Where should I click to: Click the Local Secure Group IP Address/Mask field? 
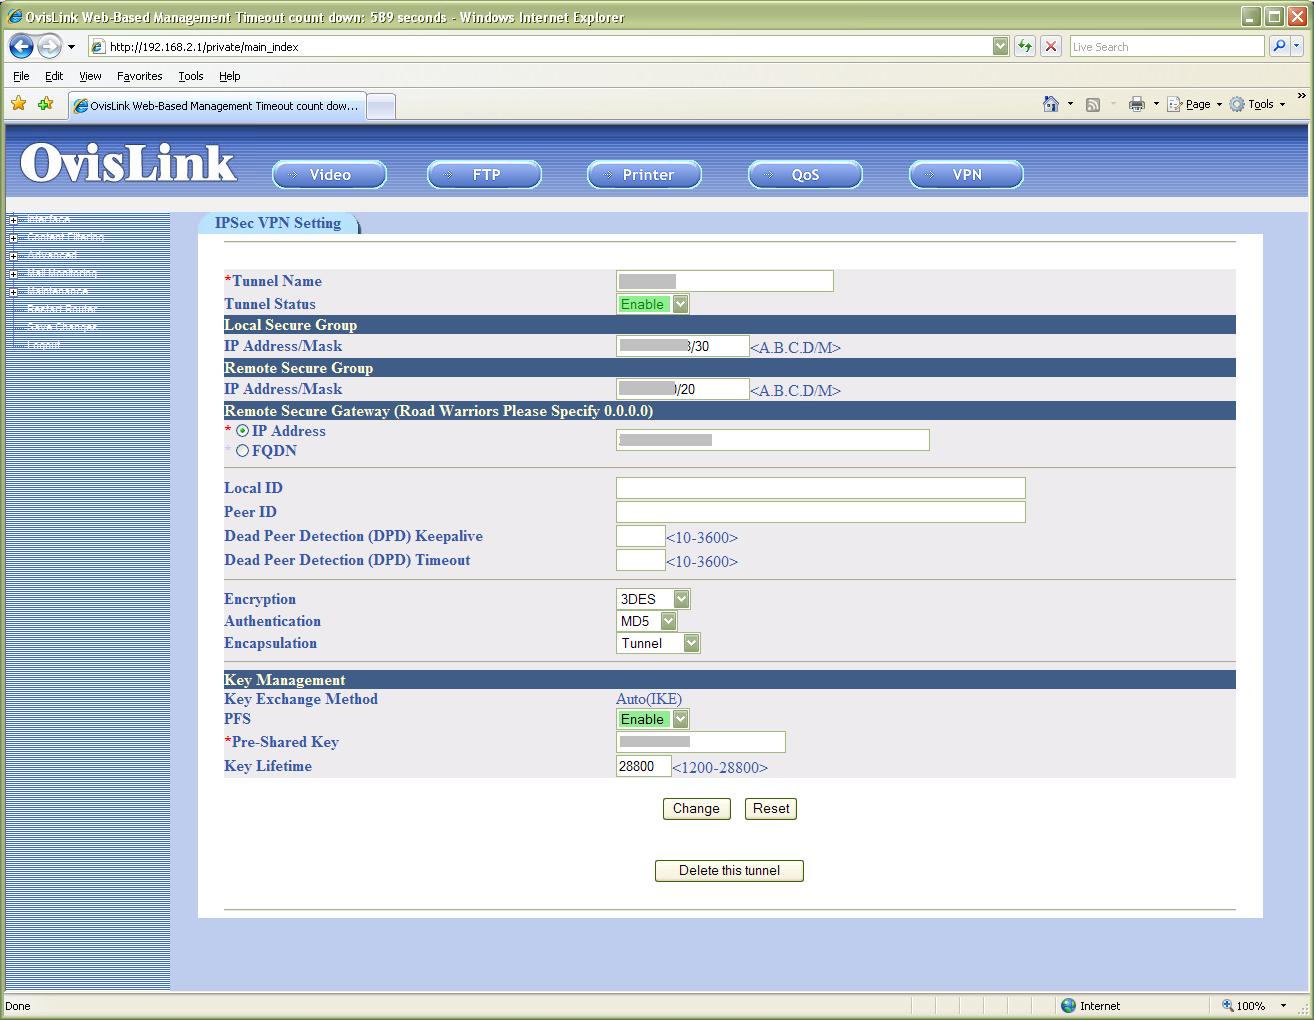(683, 346)
